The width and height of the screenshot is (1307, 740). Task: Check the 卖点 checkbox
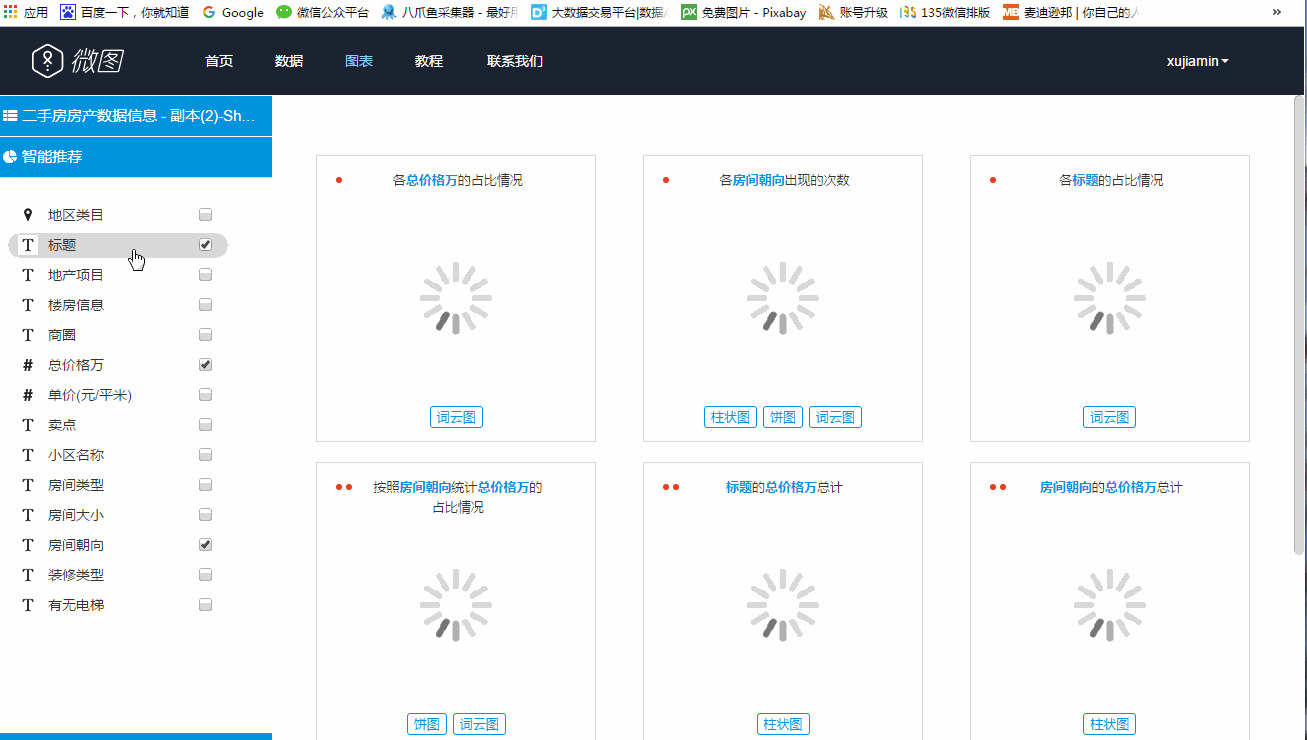coord(205,425)
